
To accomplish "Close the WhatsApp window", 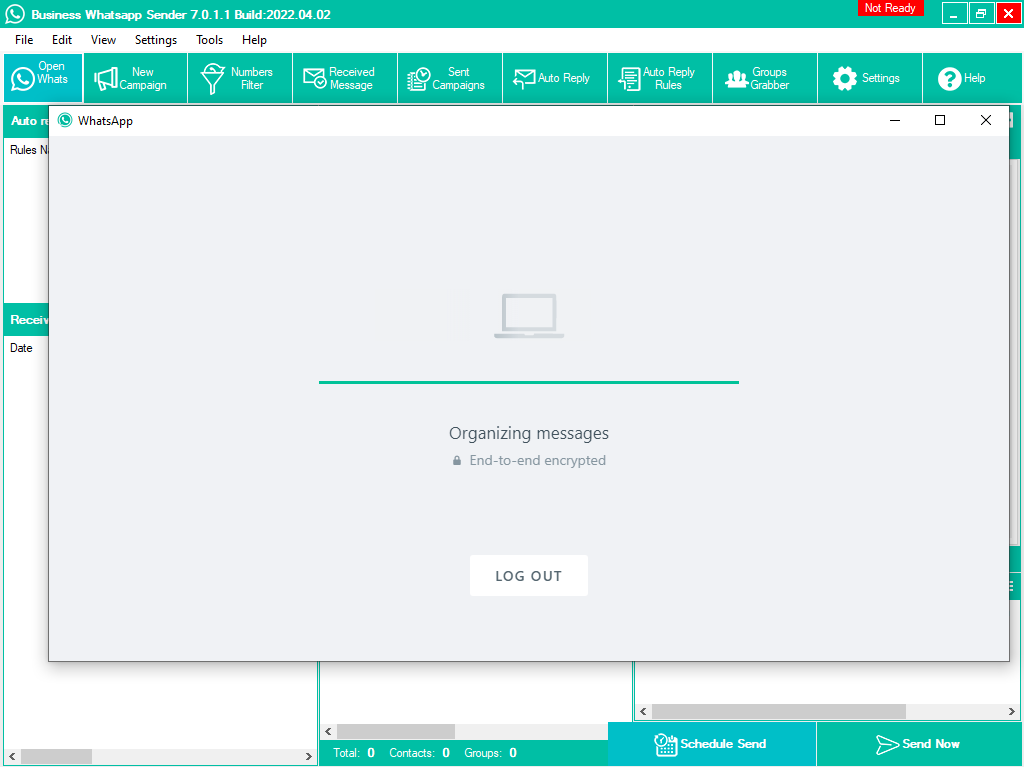I will 985,120.
